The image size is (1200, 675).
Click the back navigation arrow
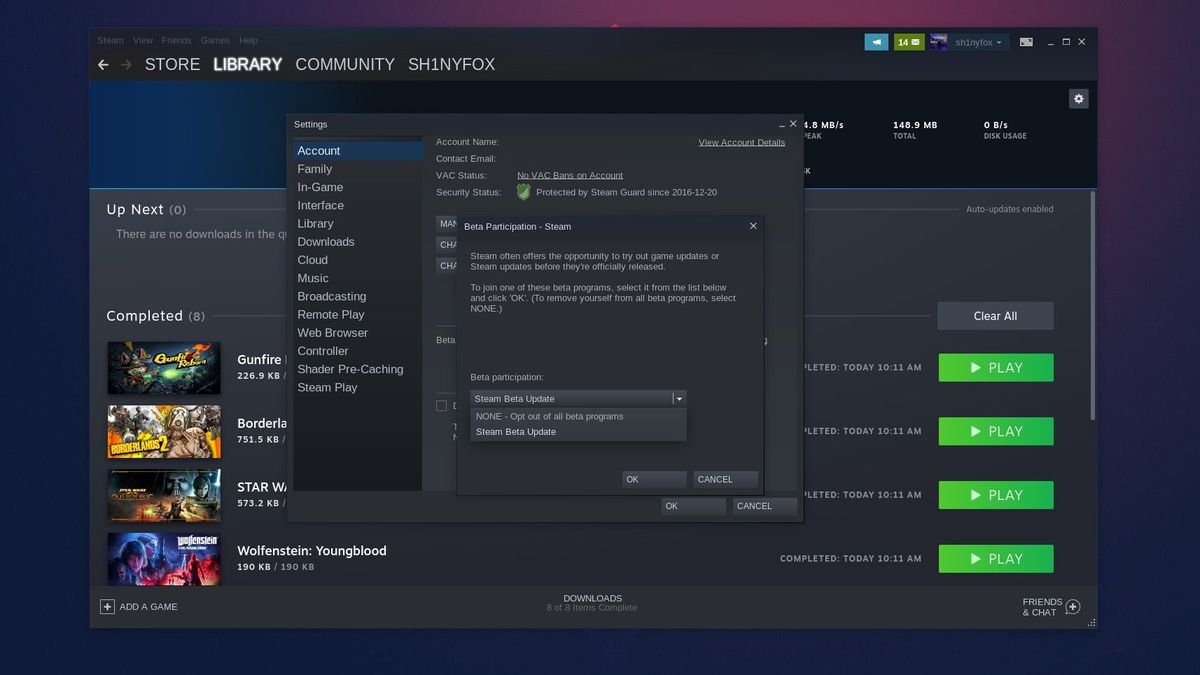click(x=103, y=64)
